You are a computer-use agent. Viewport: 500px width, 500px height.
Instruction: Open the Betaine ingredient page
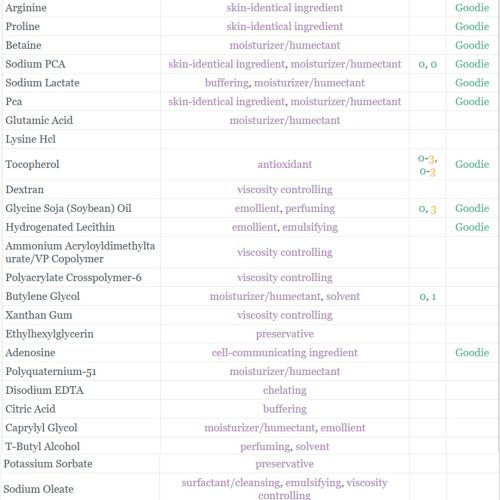23,45
